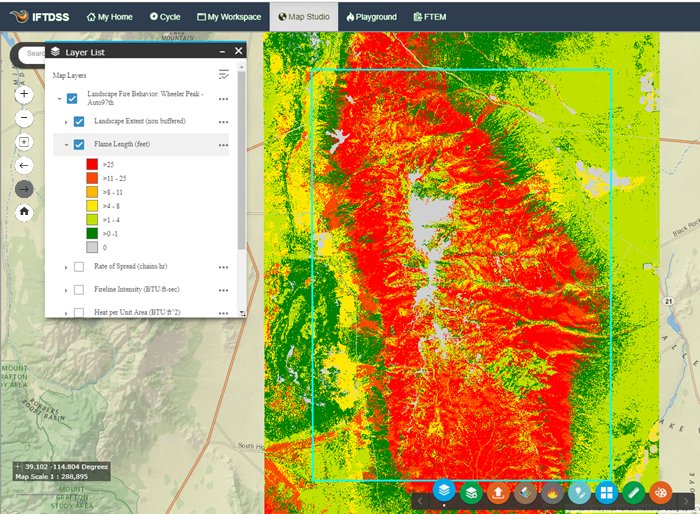Expand the Landscape Extent layer arrow
The width and height of the screenshot is (700, 514).
(66, 122)
